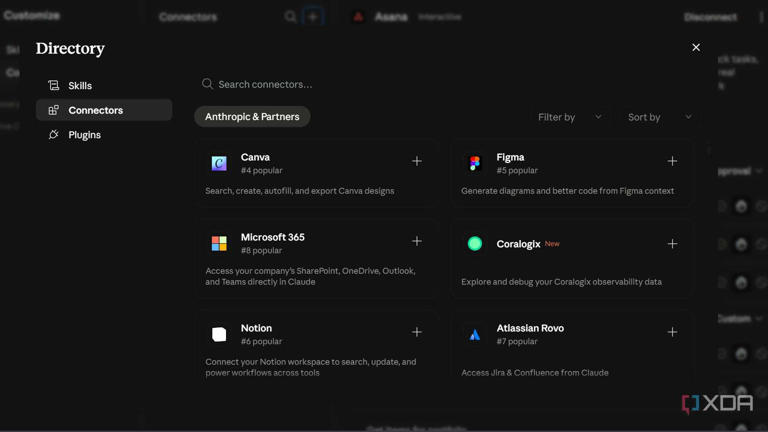This screenshot has height=432, width=768.
Task: Add the Figma connector
Action: coord(672,161)
